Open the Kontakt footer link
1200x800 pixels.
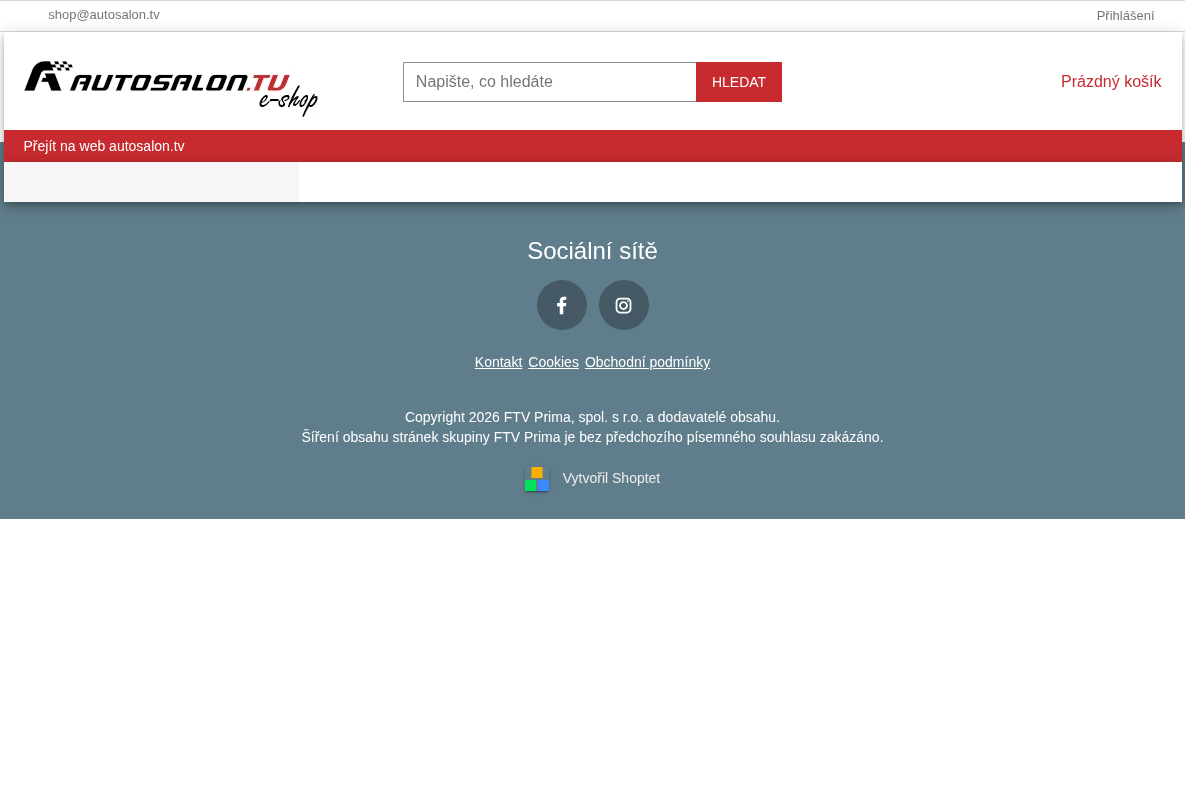(498, 362)
